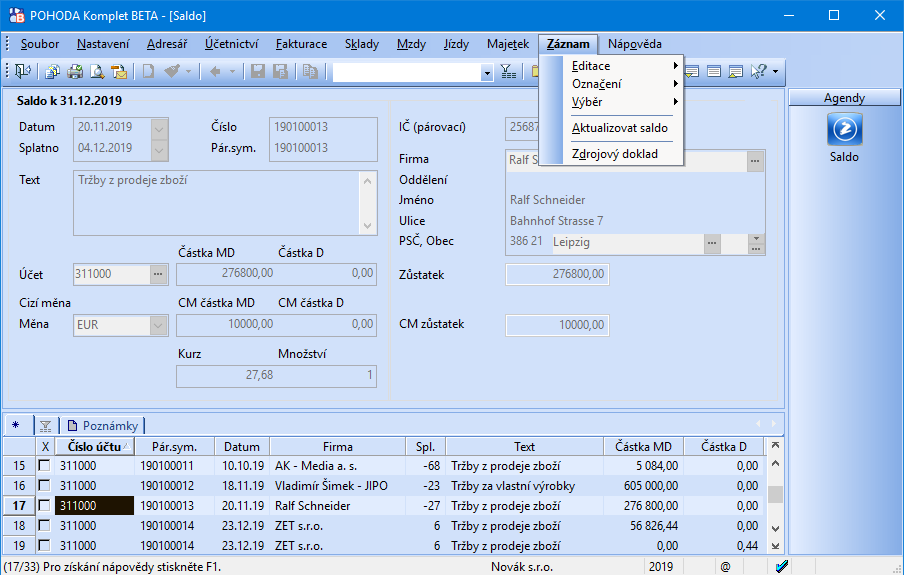Click the duplicate pages toolbar icon
904x575 pixels.
(310, 72)
